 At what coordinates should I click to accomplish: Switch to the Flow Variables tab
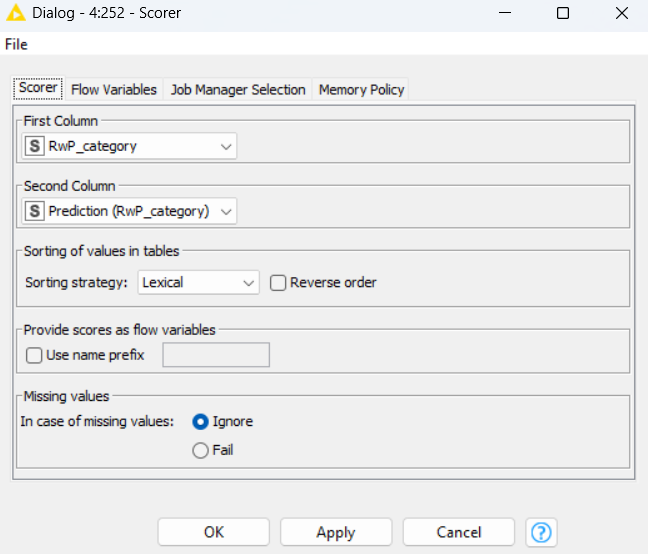click(114, 89)
